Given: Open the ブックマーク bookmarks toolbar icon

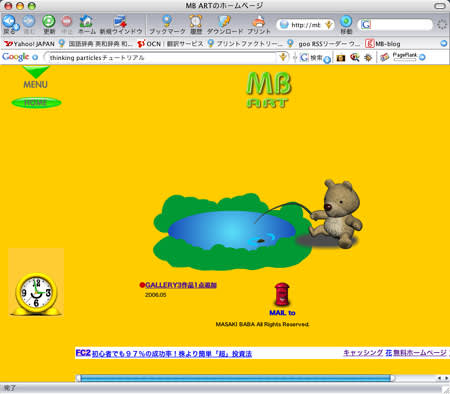Looking at the screenshot, I should tap(167, 24).
